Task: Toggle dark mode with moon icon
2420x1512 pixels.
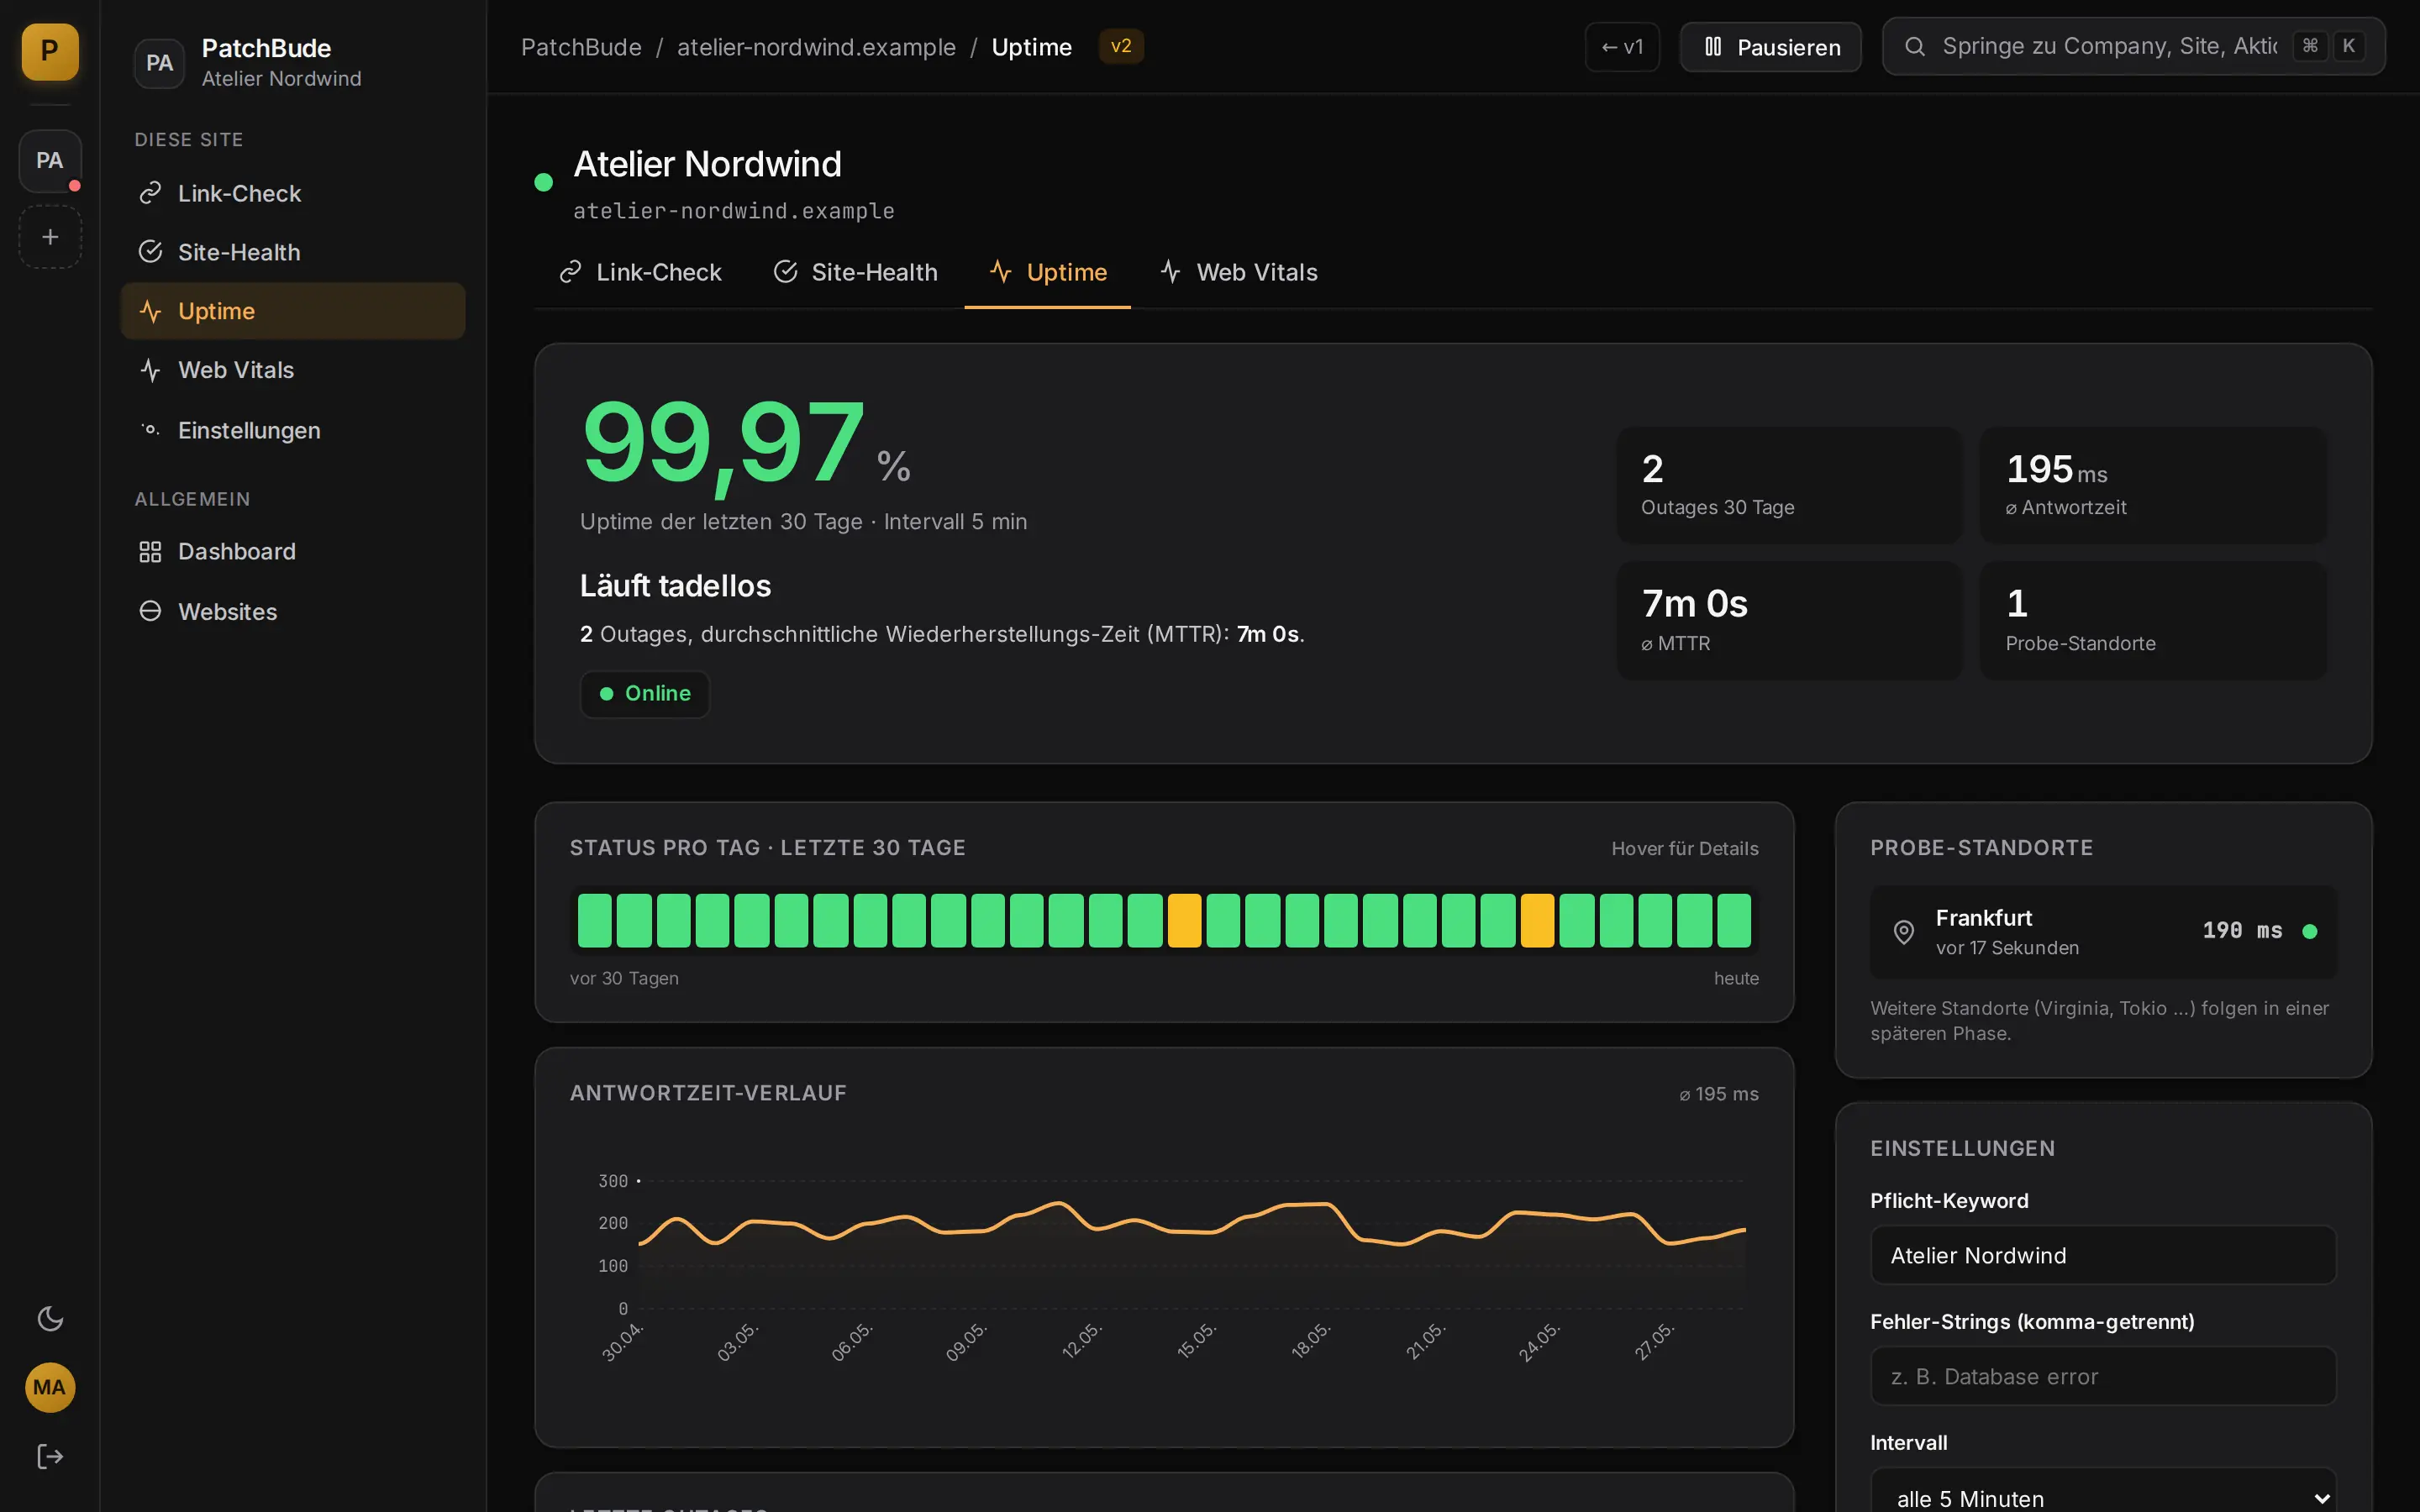Action: (50, 1319)
